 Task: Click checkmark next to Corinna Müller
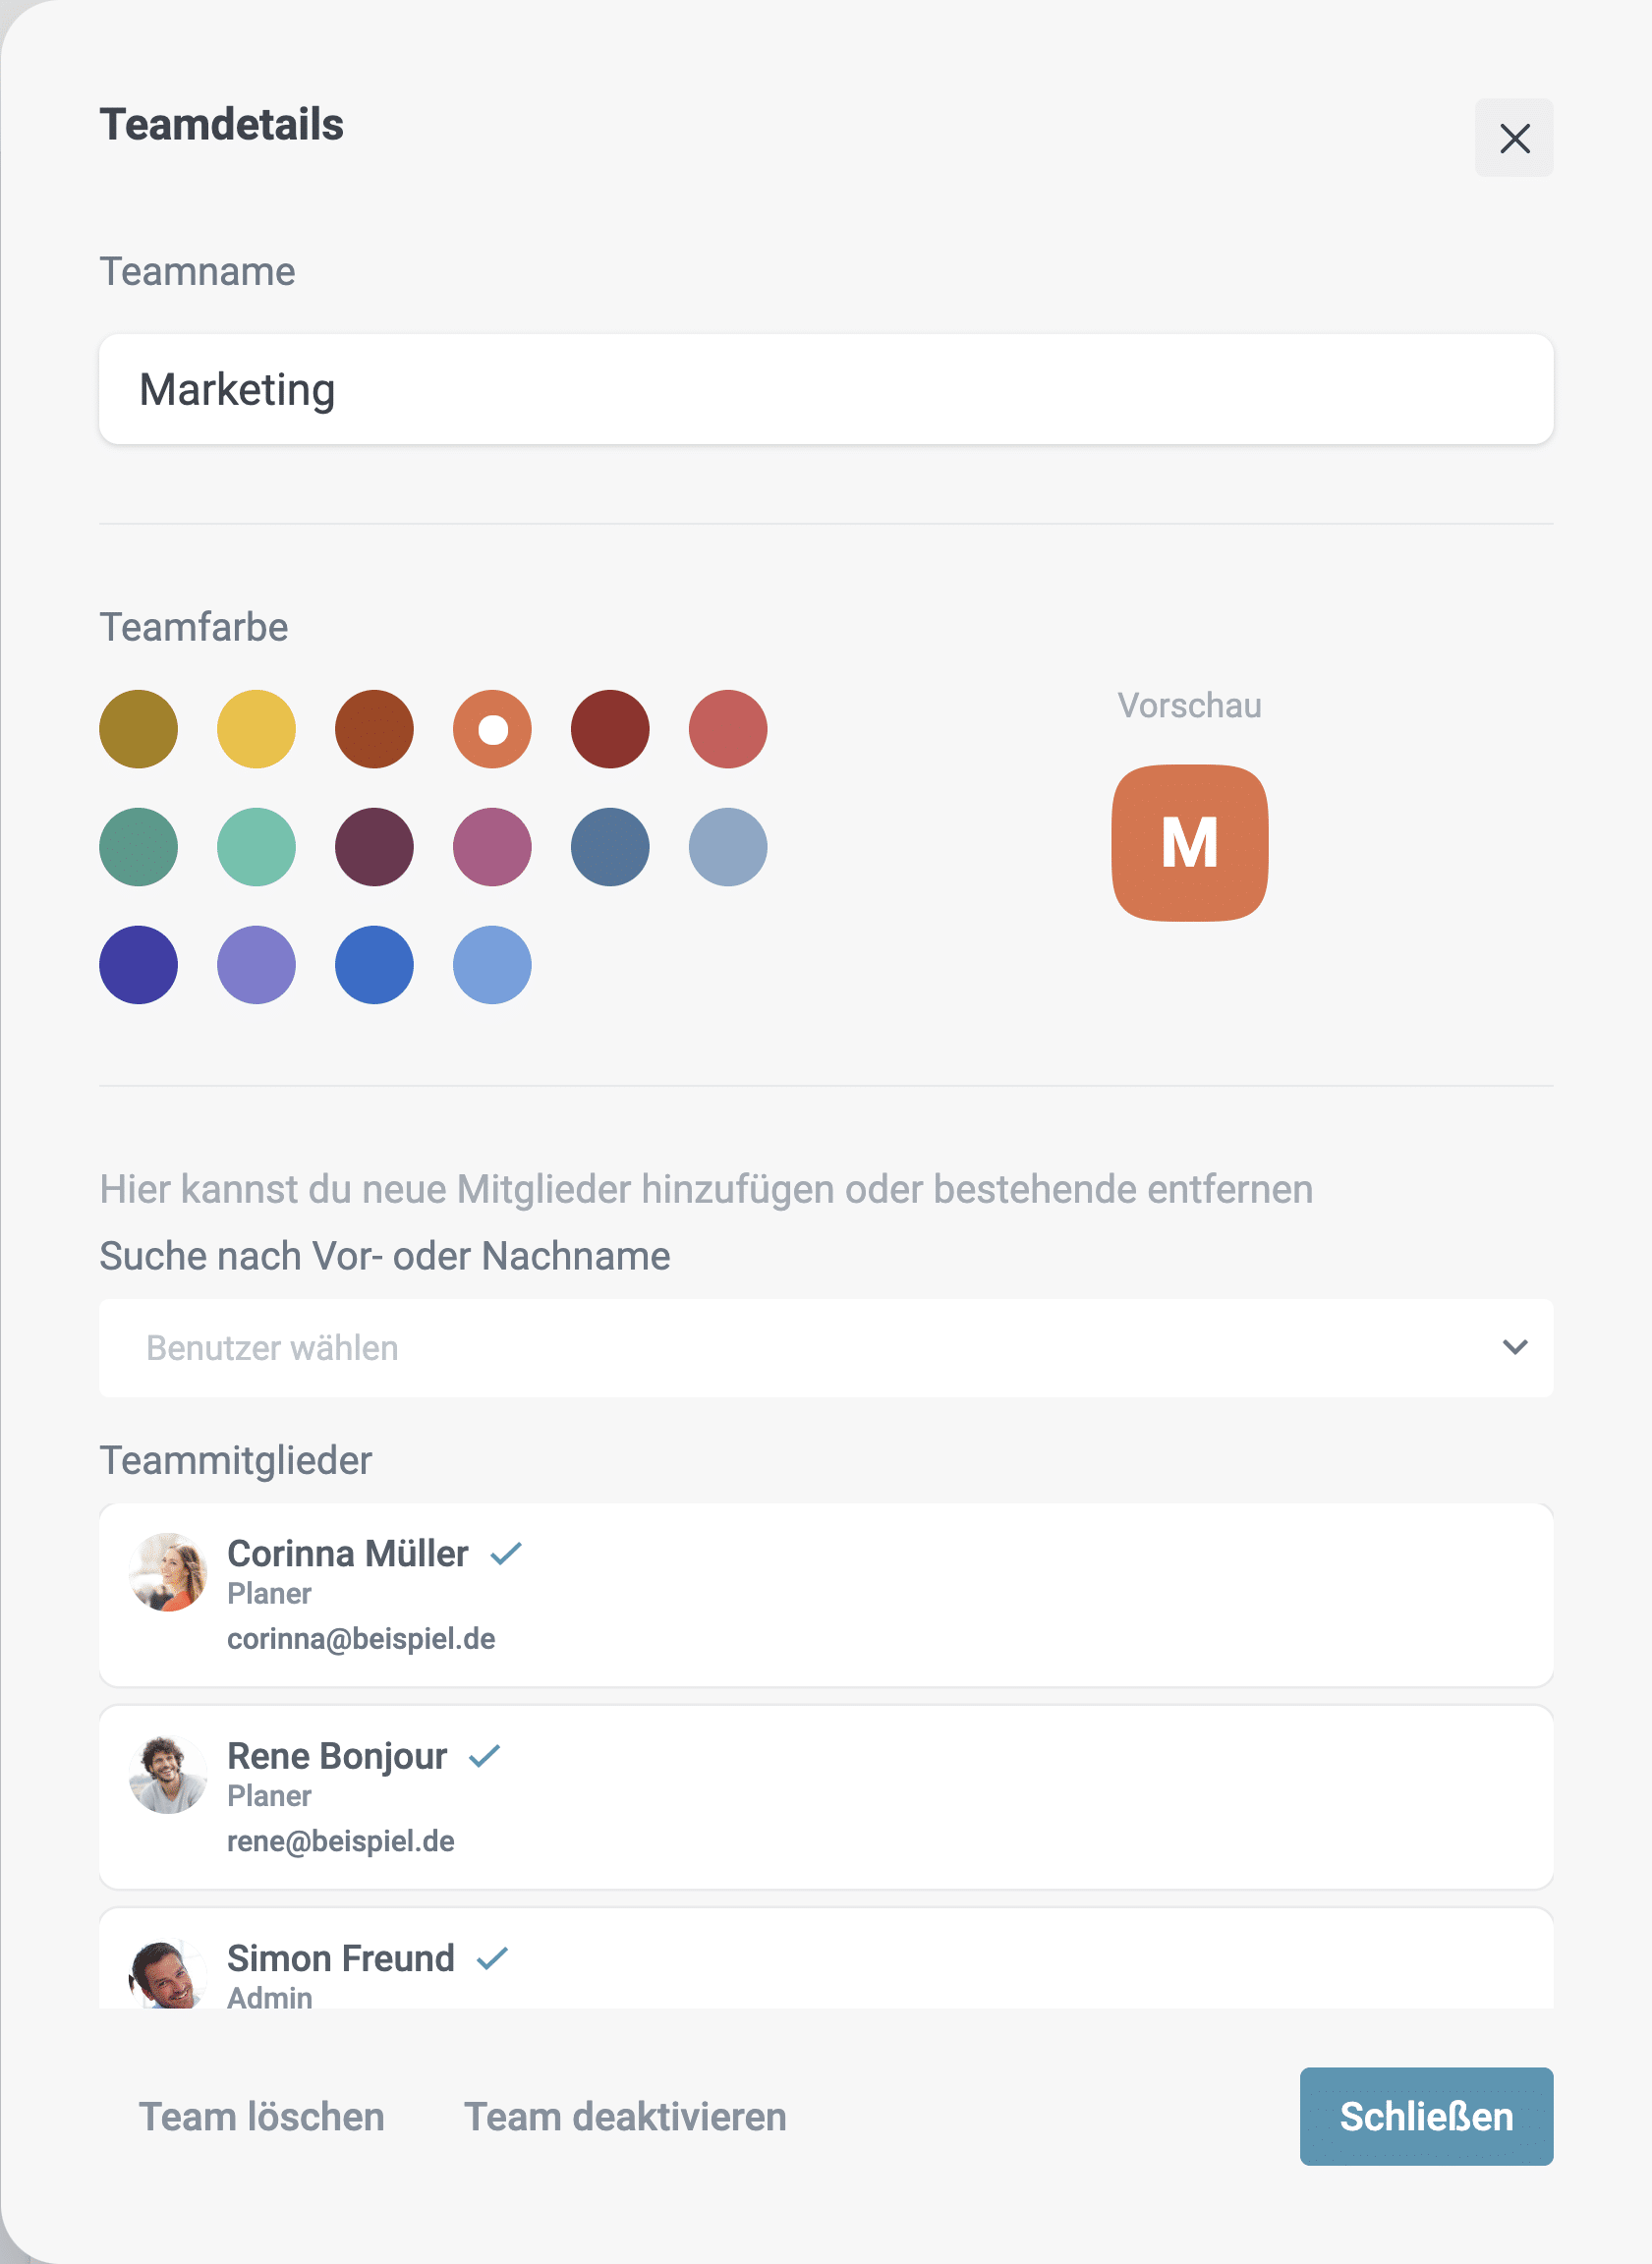(x=506, y=1553)
